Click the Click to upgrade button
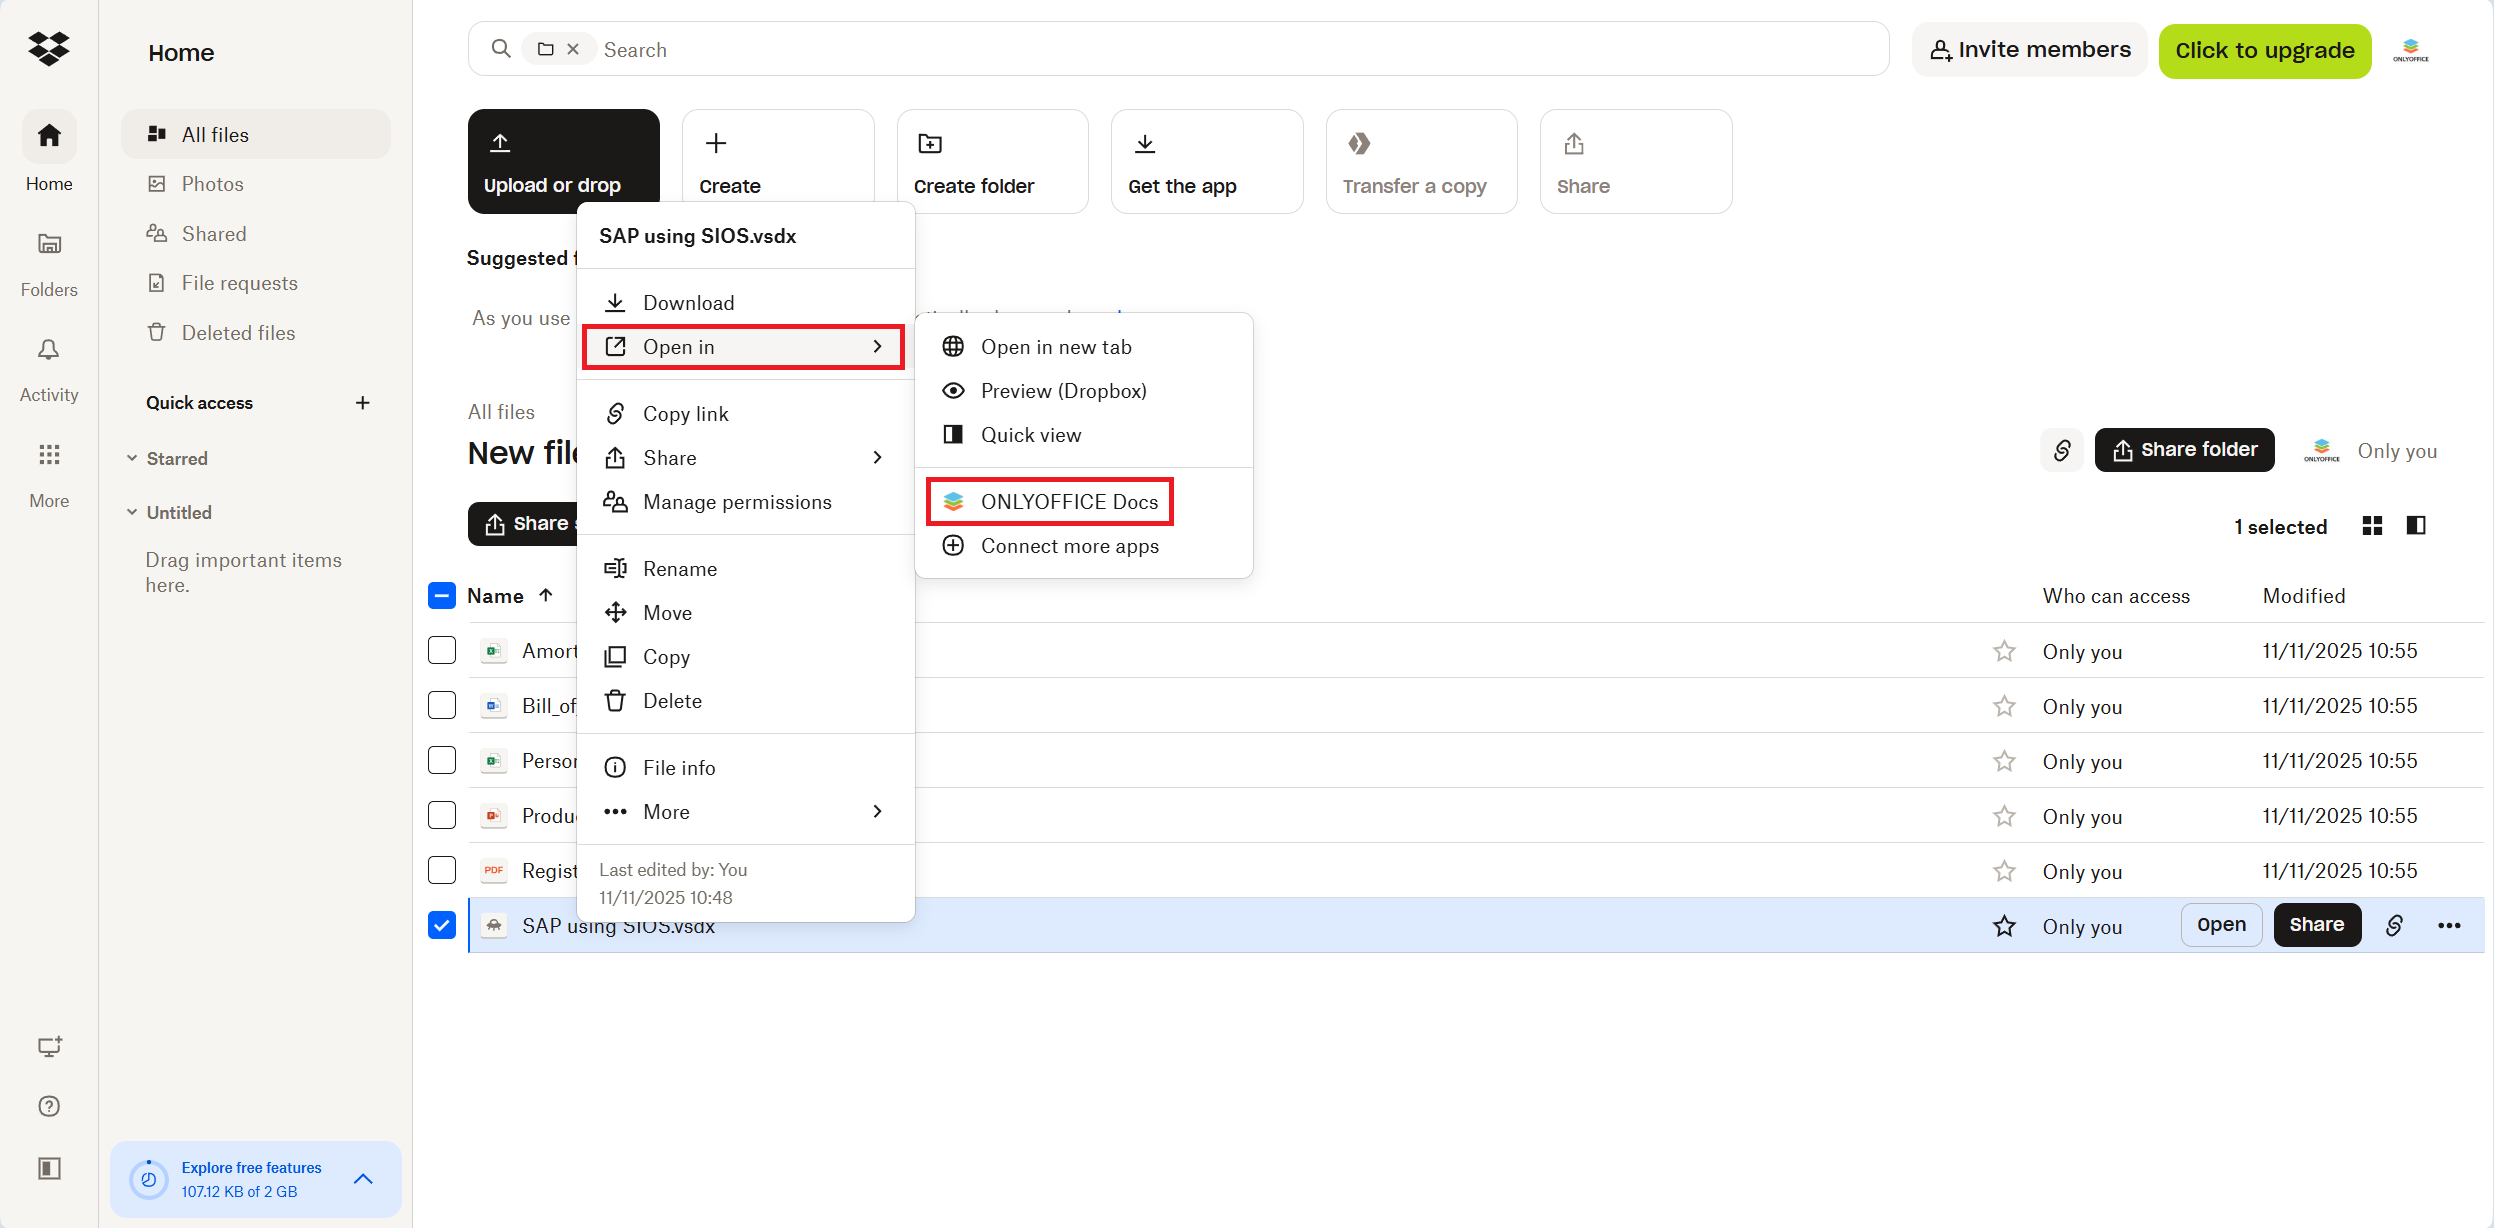This screenshot has width=2494, height=1228. pos(2265,49)
